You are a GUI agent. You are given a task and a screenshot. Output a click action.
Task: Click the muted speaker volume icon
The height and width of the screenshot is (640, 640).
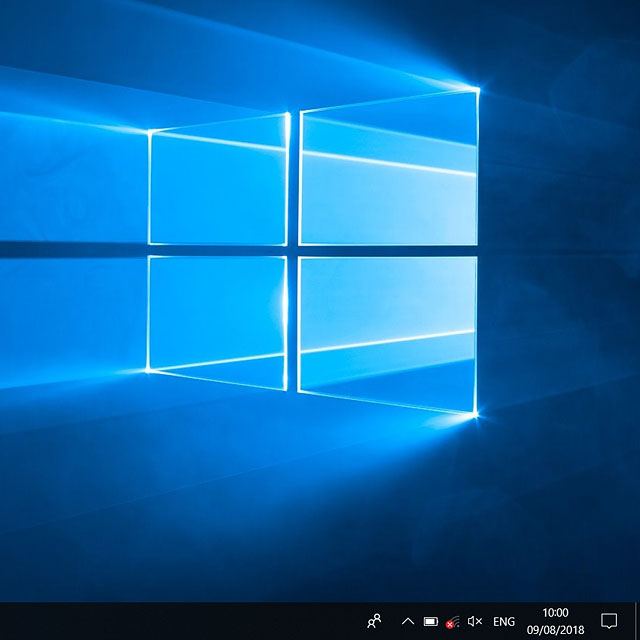[x=475, y=621]
